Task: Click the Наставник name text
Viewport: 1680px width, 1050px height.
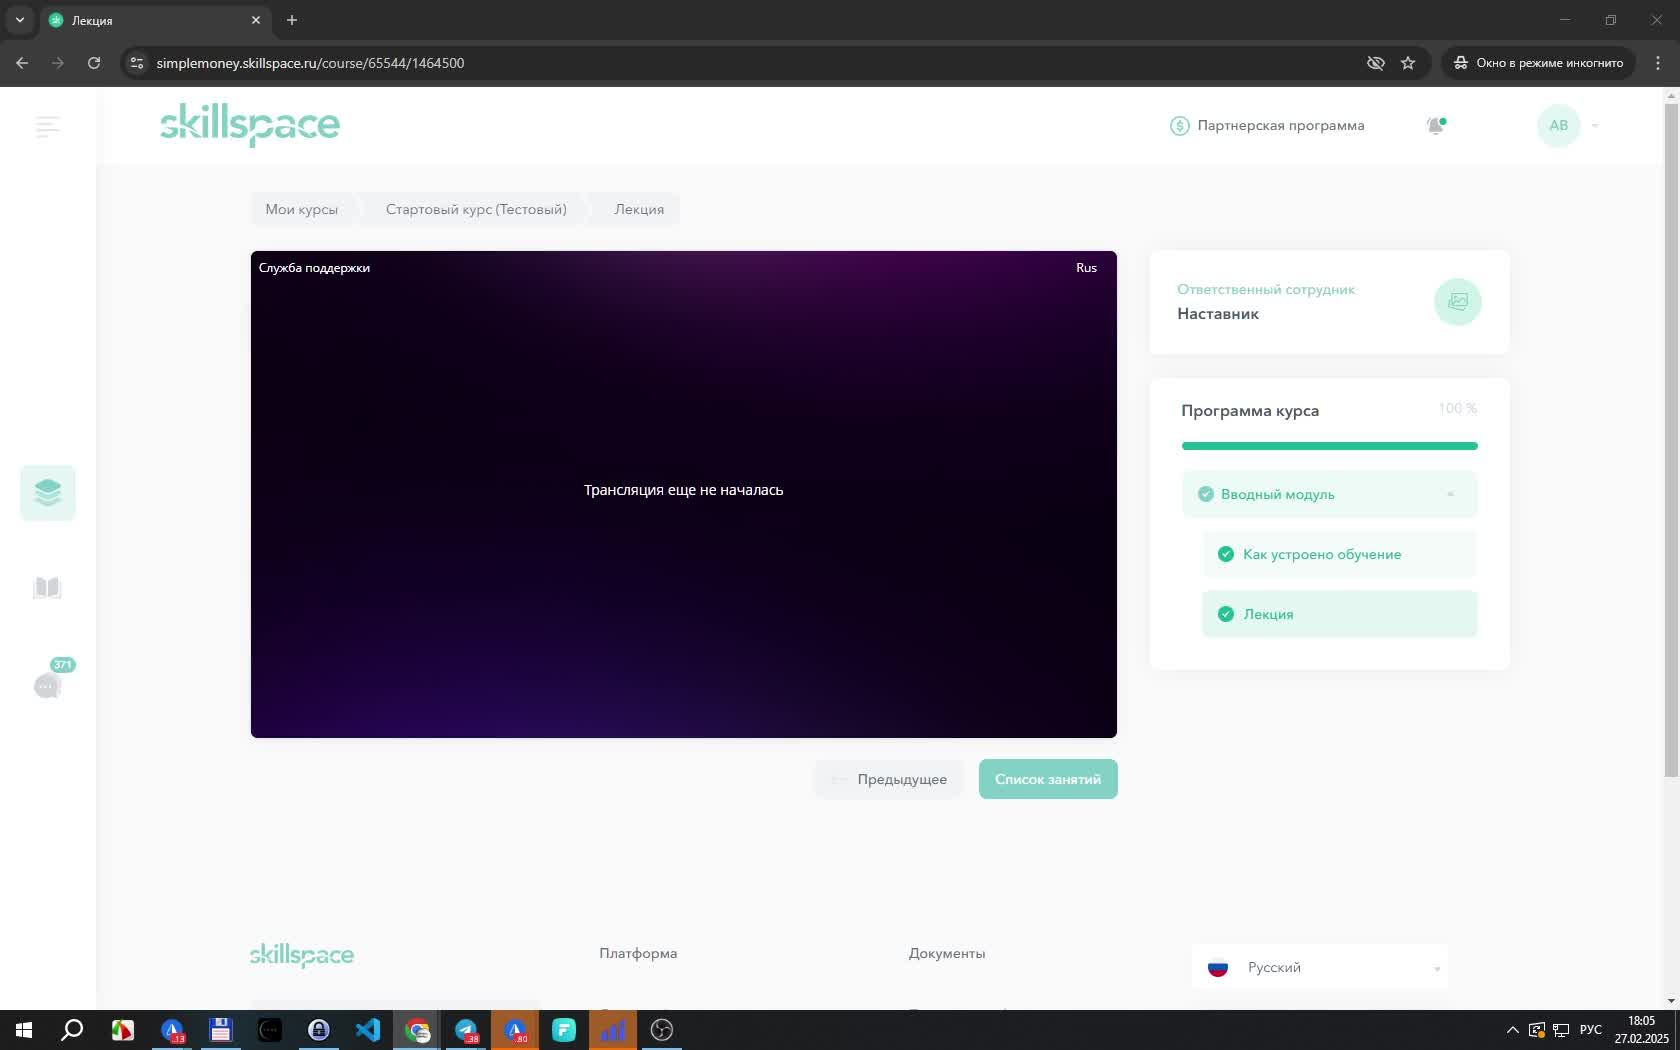Action: pos(1218,314)
